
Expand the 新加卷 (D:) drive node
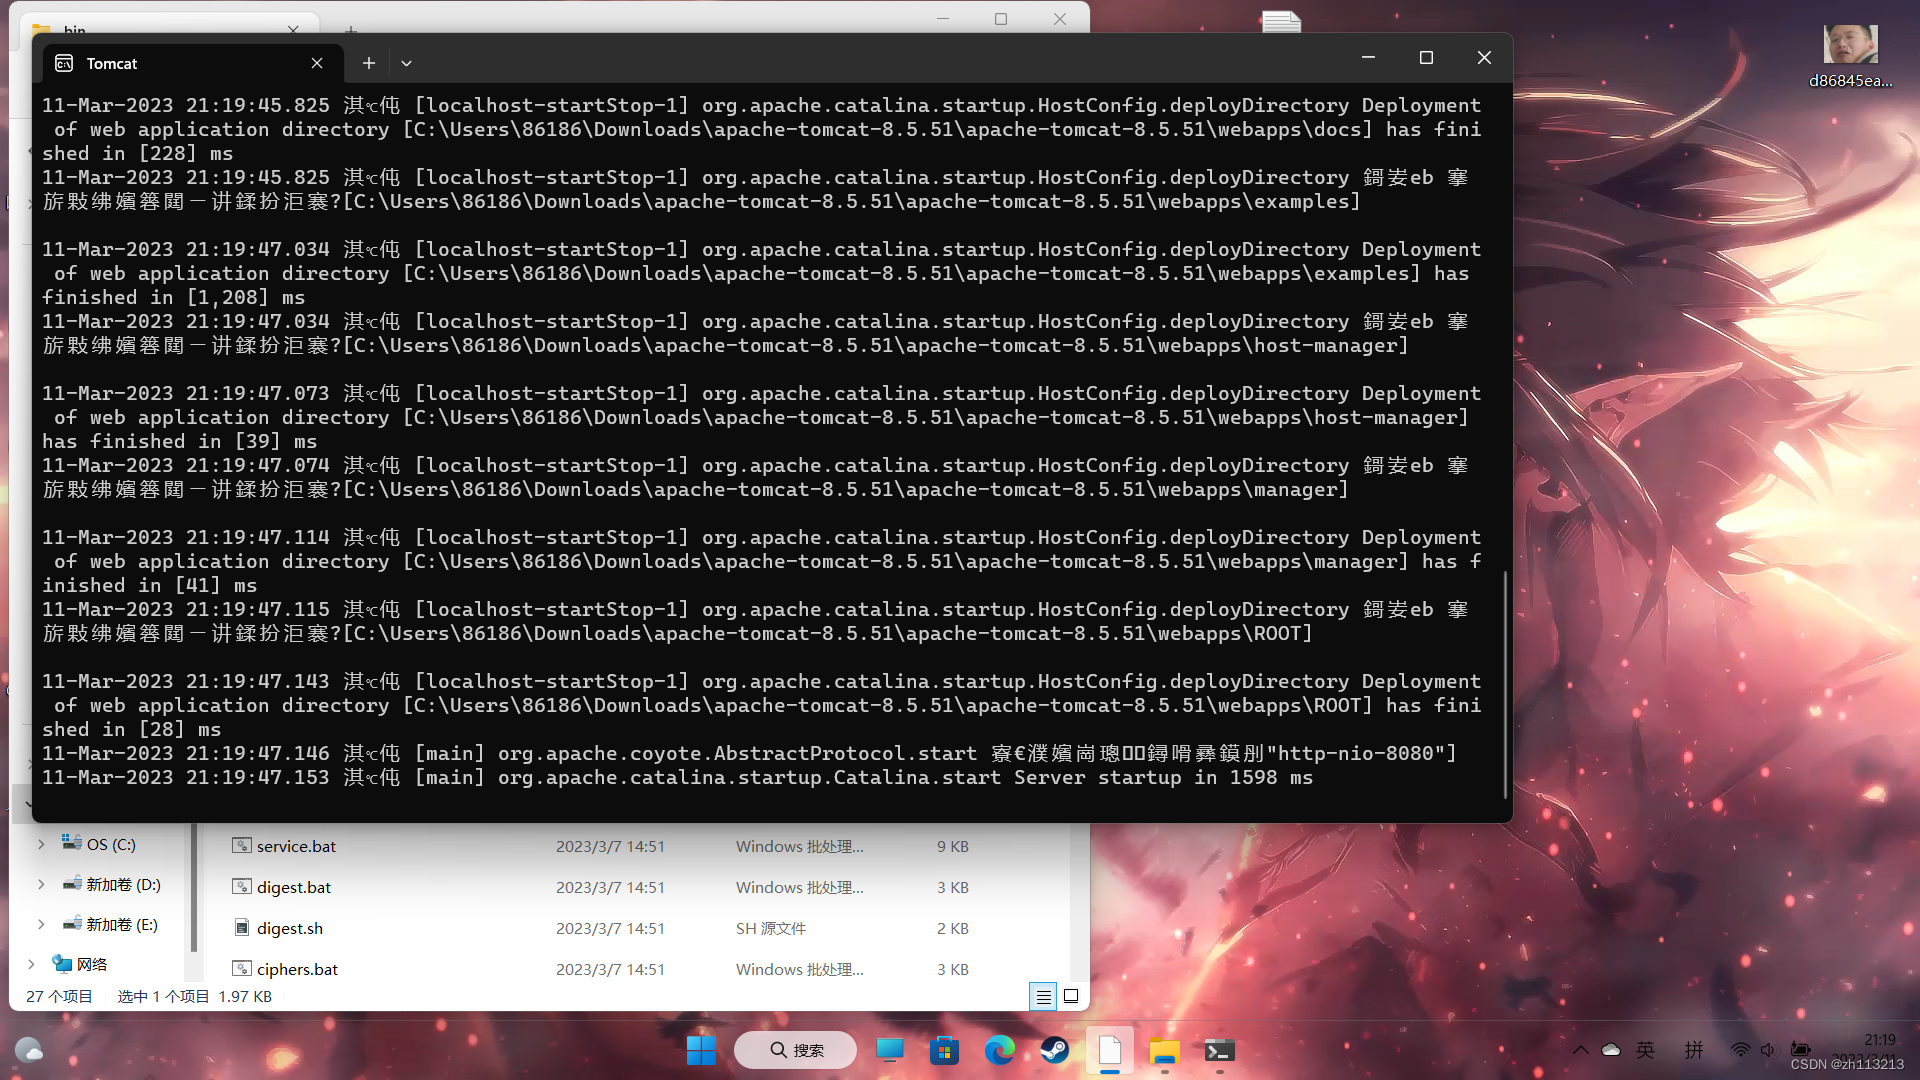41,884
